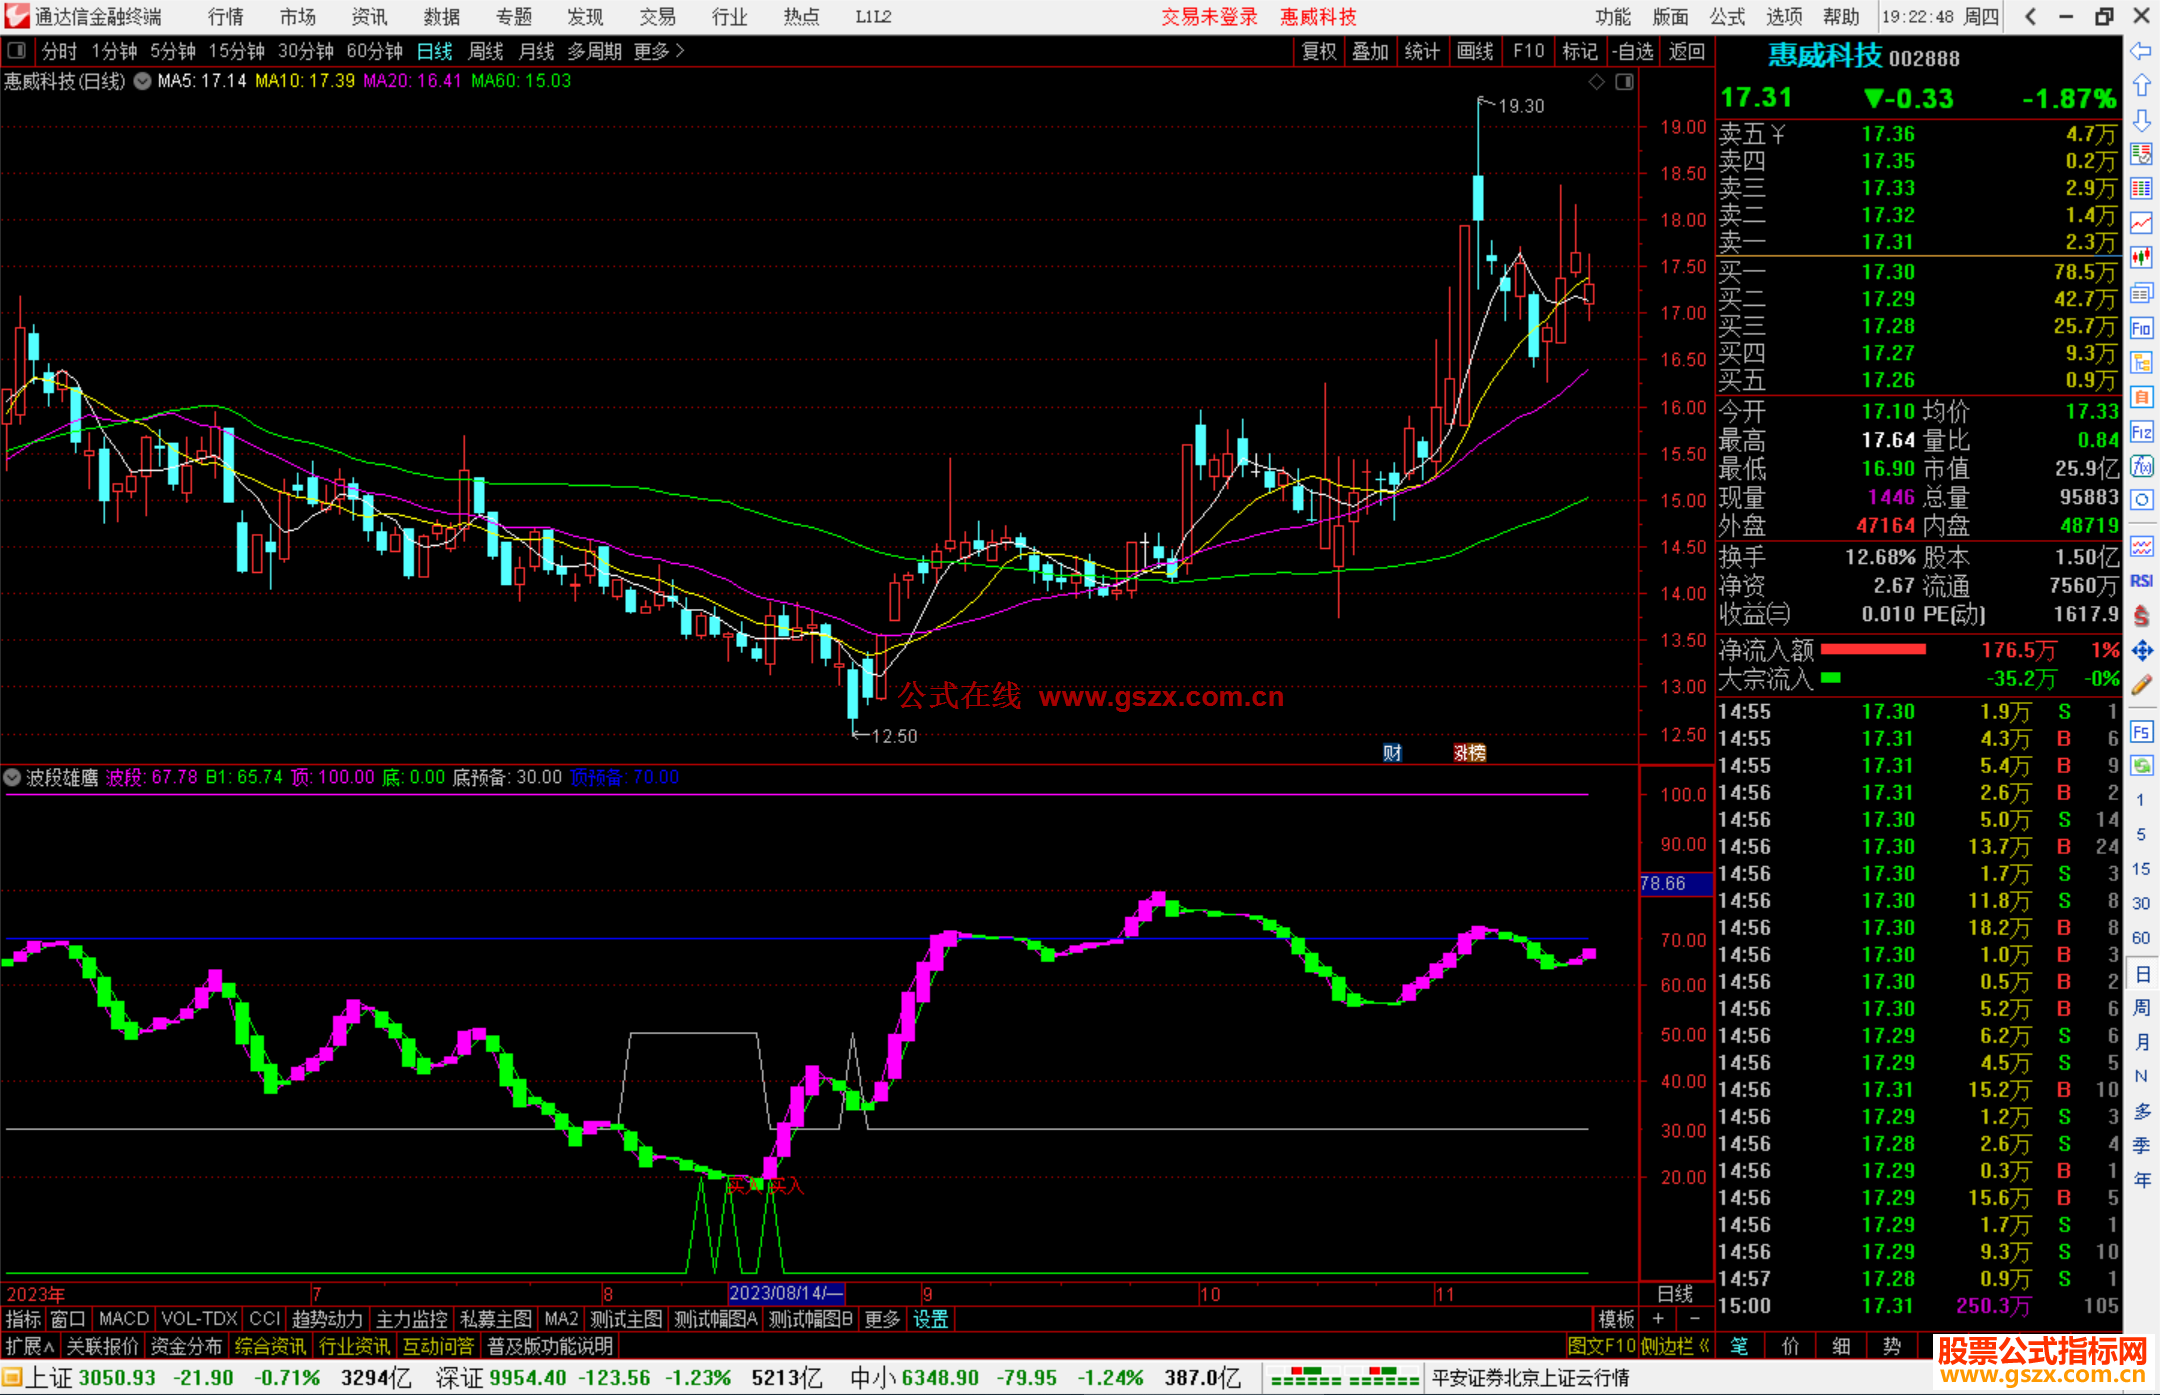The image size is (2160, 1395).
Task: Expand the 更多 periods dropdown
Action: [659, 51]
